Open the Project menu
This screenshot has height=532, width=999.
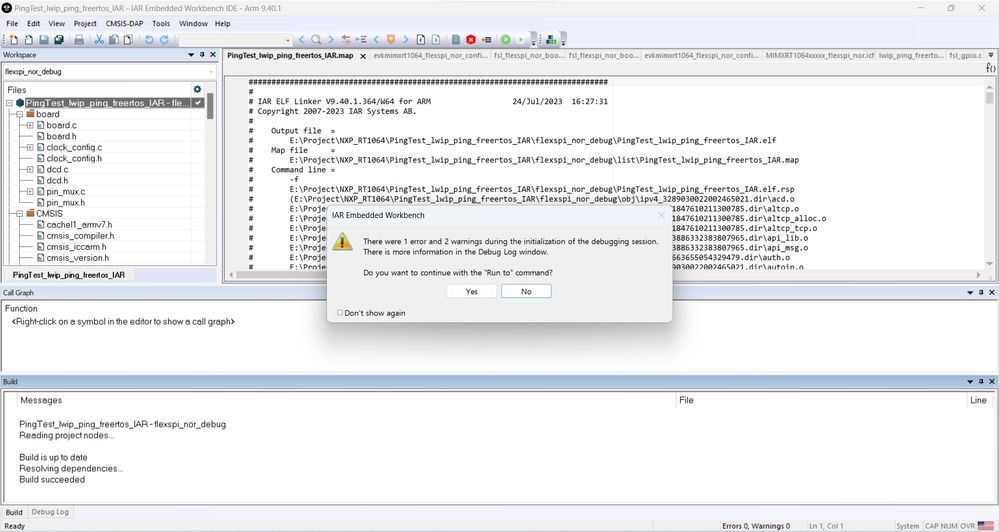85,24
